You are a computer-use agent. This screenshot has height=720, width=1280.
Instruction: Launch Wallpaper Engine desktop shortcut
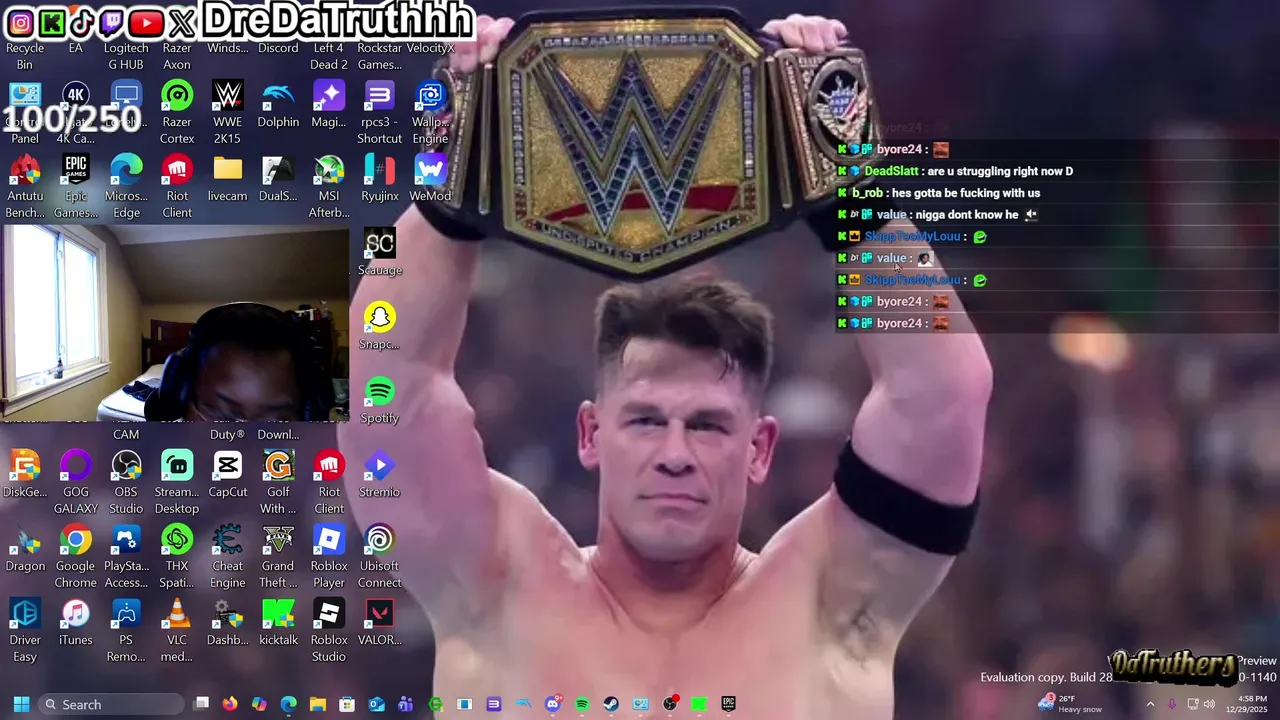430,113
